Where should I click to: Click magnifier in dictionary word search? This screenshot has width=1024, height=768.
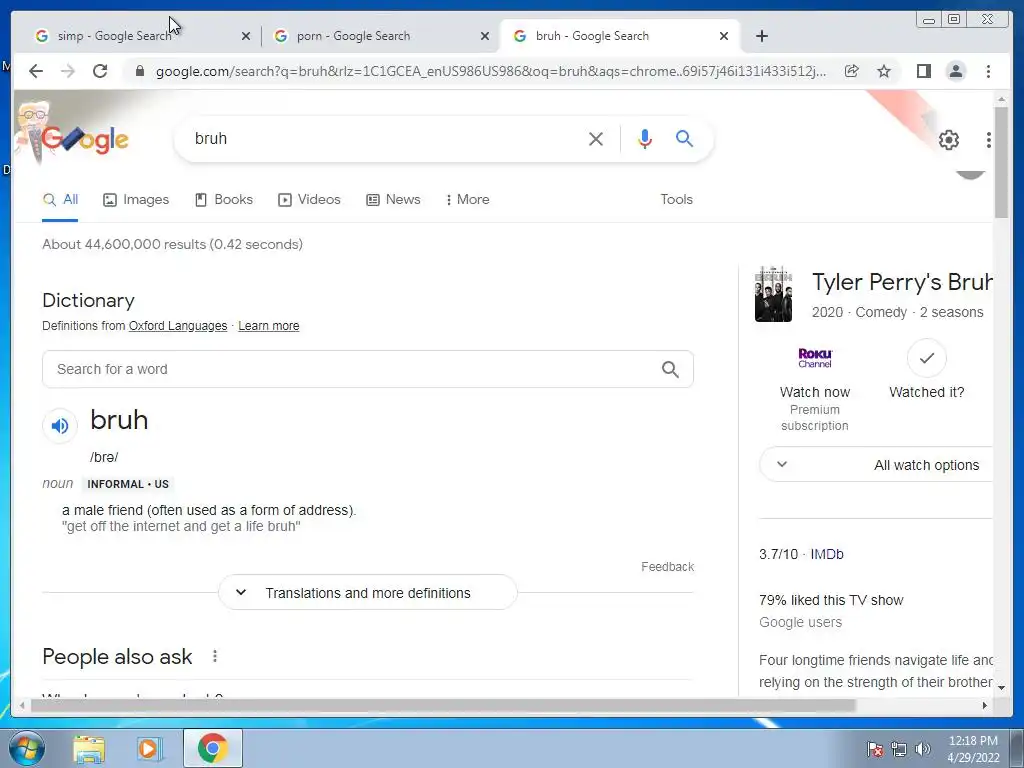[670, 370]
